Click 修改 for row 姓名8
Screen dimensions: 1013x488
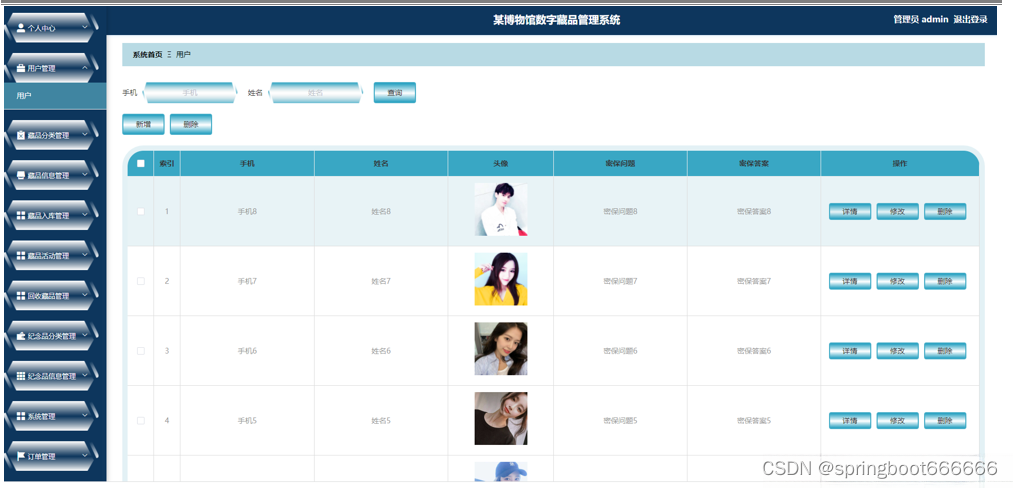click(x=897, y=211)
